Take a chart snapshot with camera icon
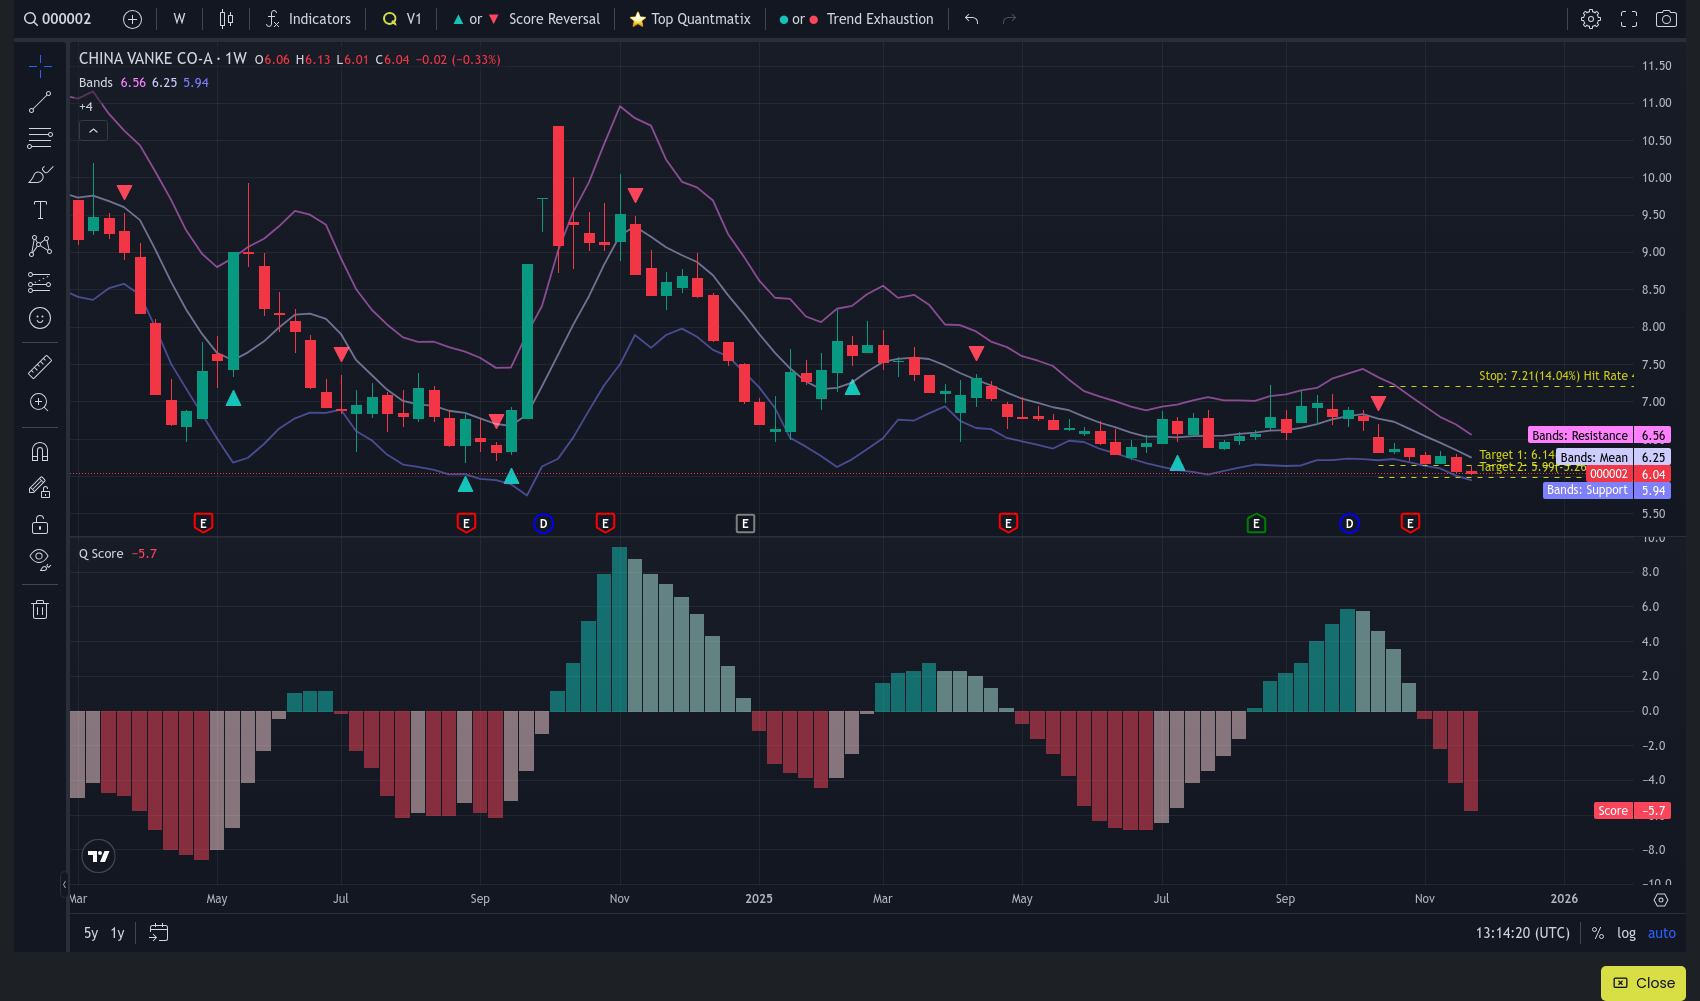Viewport: 1700px width, 1001px height. point(1666,19)
